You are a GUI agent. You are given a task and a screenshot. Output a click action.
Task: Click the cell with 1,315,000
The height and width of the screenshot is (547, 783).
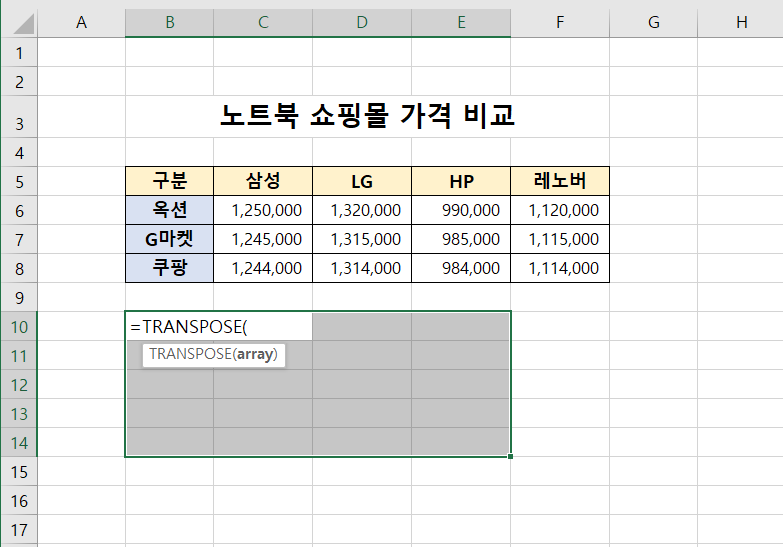362,239
